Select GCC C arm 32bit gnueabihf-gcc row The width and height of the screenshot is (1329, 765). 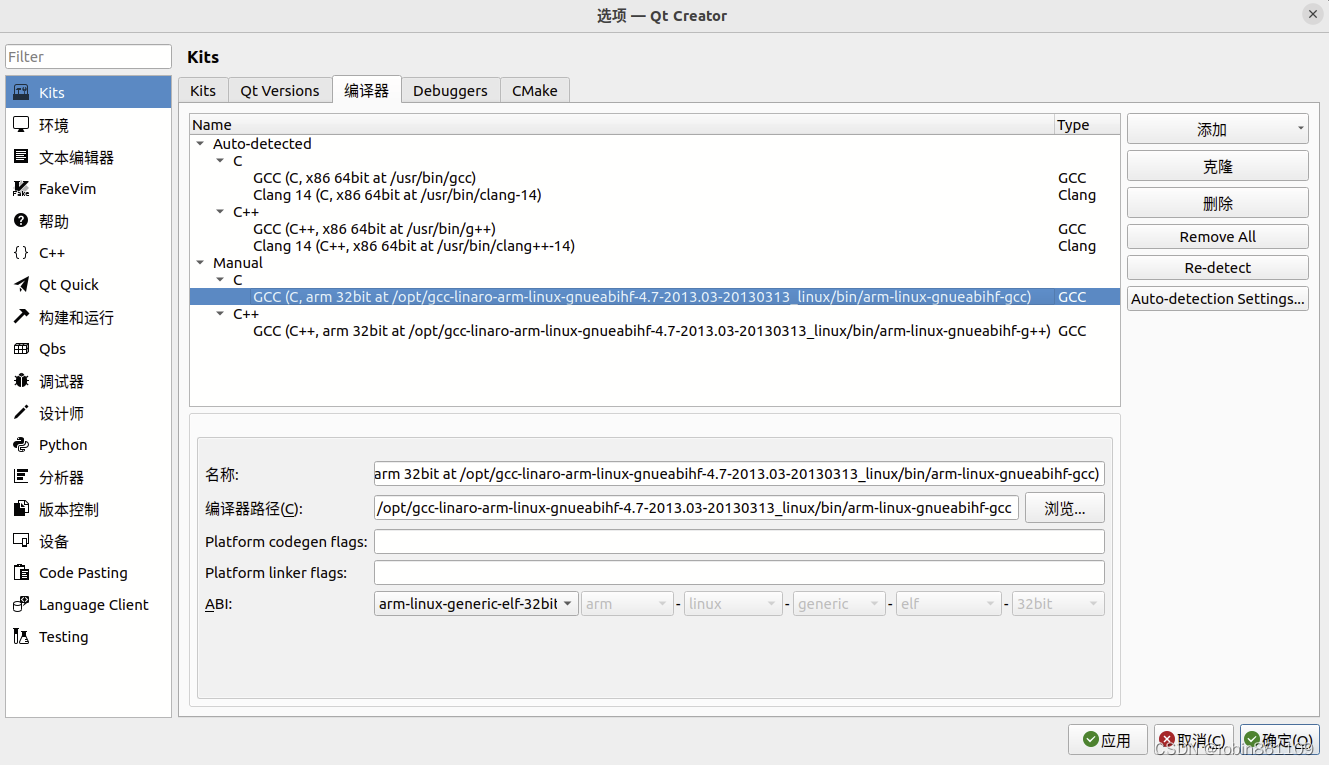(655, 297)
